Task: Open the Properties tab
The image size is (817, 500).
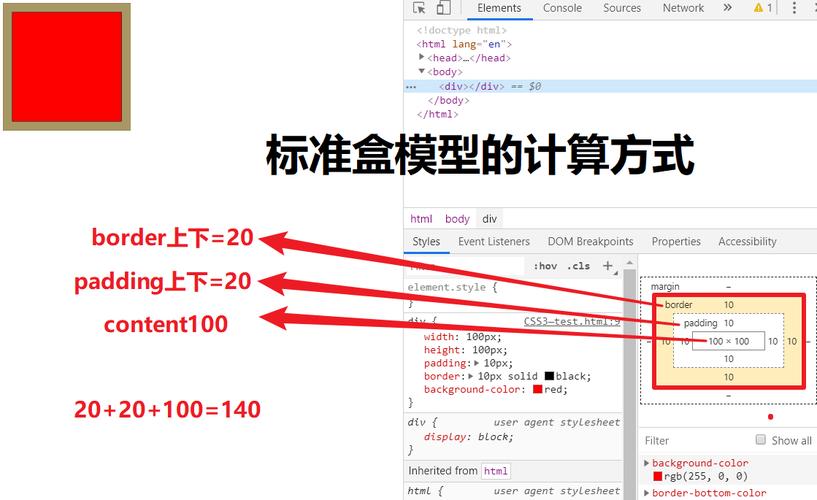Action: pyautogui.click(x=676, y=242)
